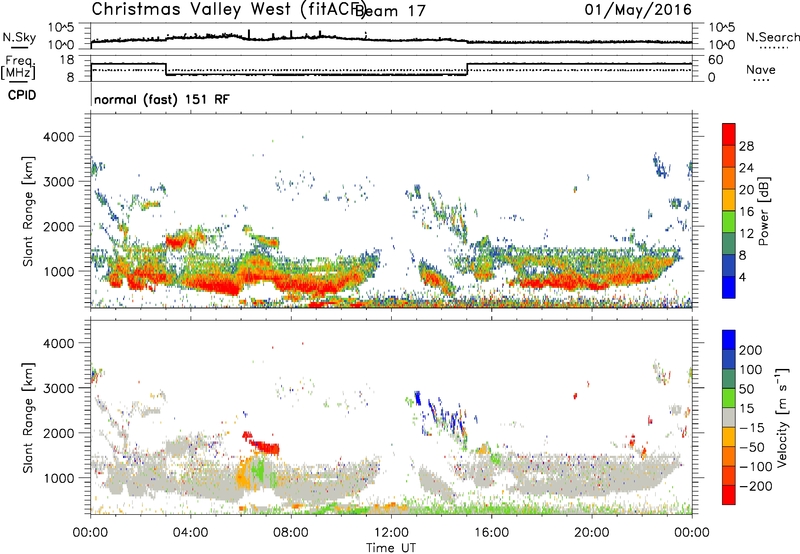Click the '60' tick on Nave axis
The width and height of the screenshot is (800, 554).
tap(716, 60)
